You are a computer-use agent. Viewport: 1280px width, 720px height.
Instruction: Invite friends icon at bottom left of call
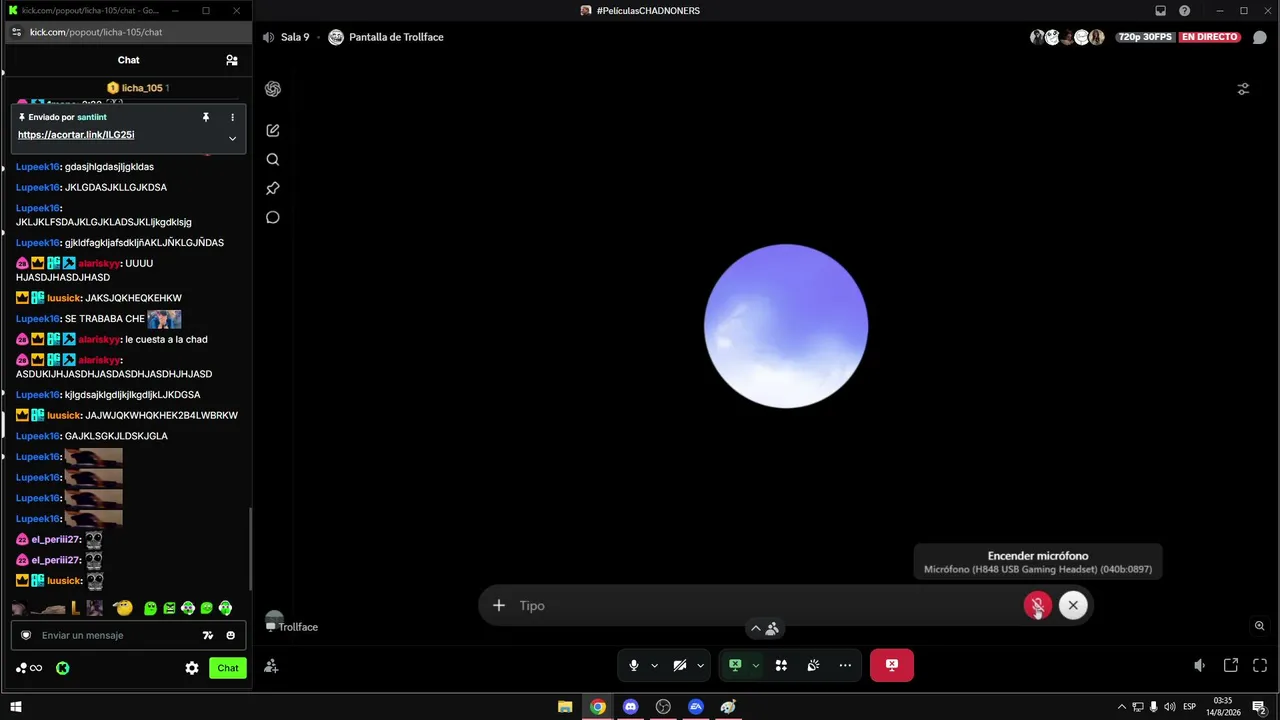click(271, 665)
